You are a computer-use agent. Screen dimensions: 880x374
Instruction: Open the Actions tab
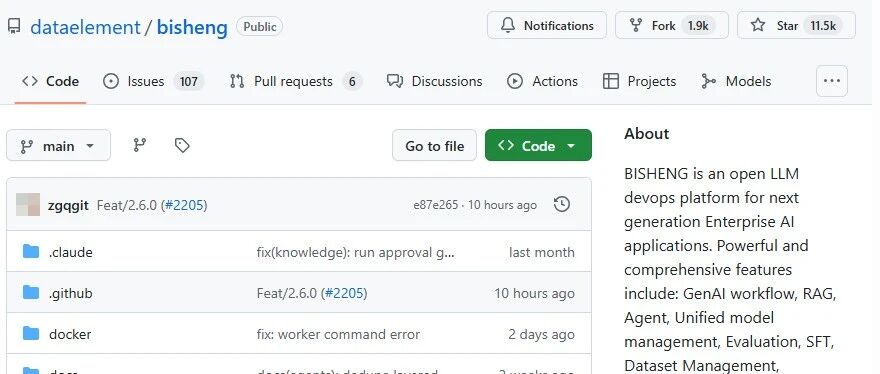pyautogui.click(x=542, y=81)
